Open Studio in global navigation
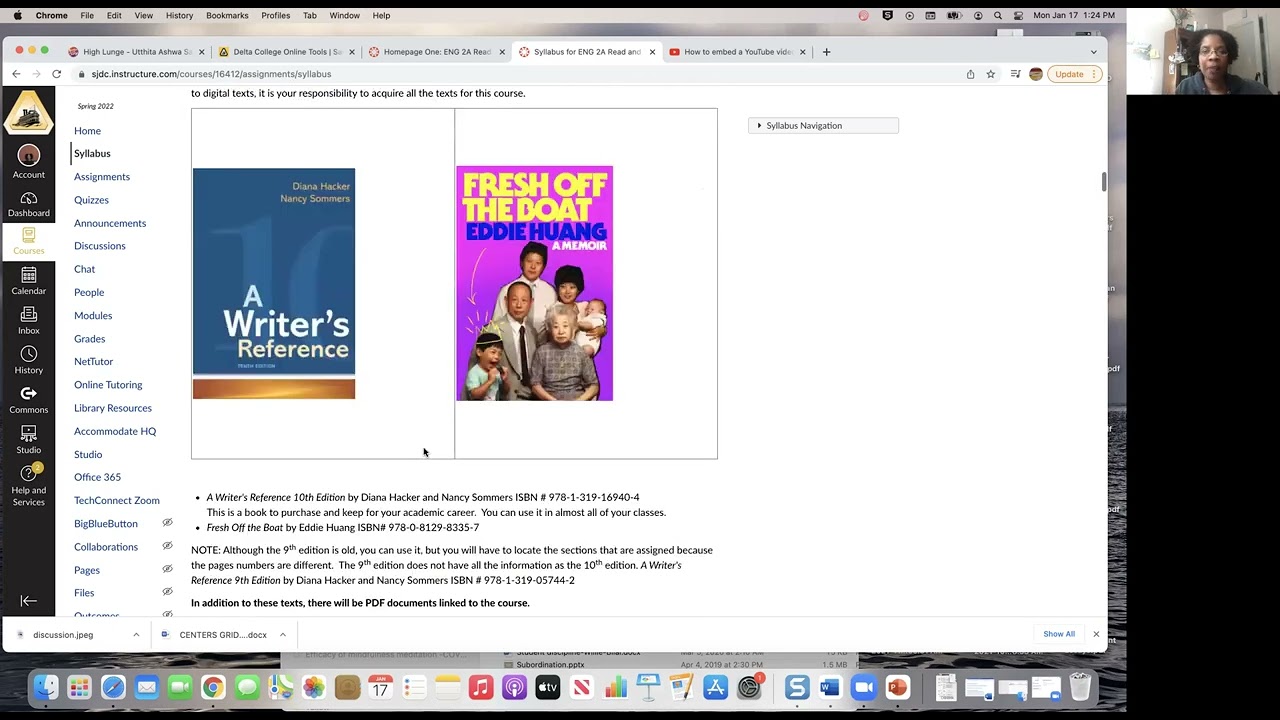Screen dimensions: 1280x720 click(28, 440)
